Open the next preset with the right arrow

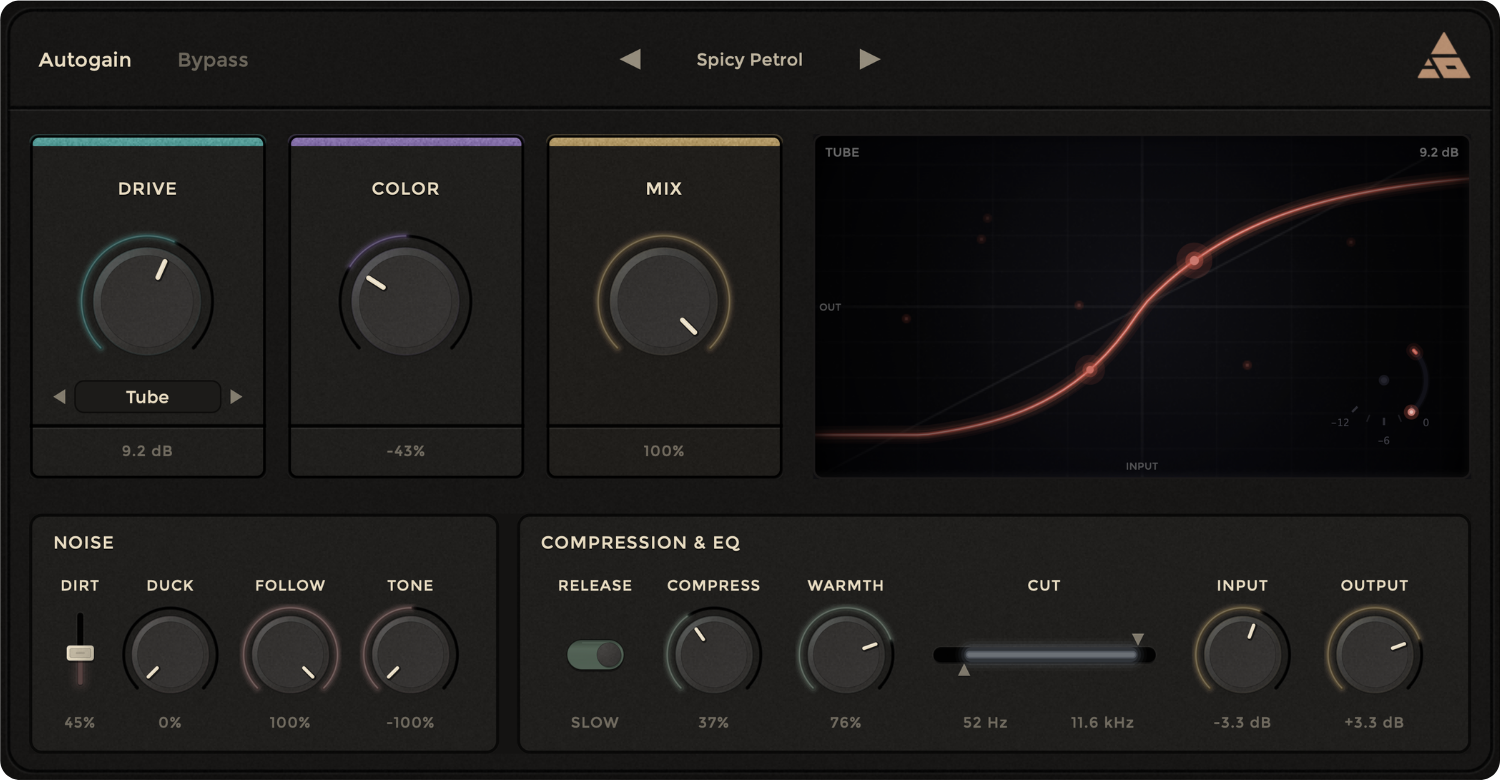click(x=868, y=59)
